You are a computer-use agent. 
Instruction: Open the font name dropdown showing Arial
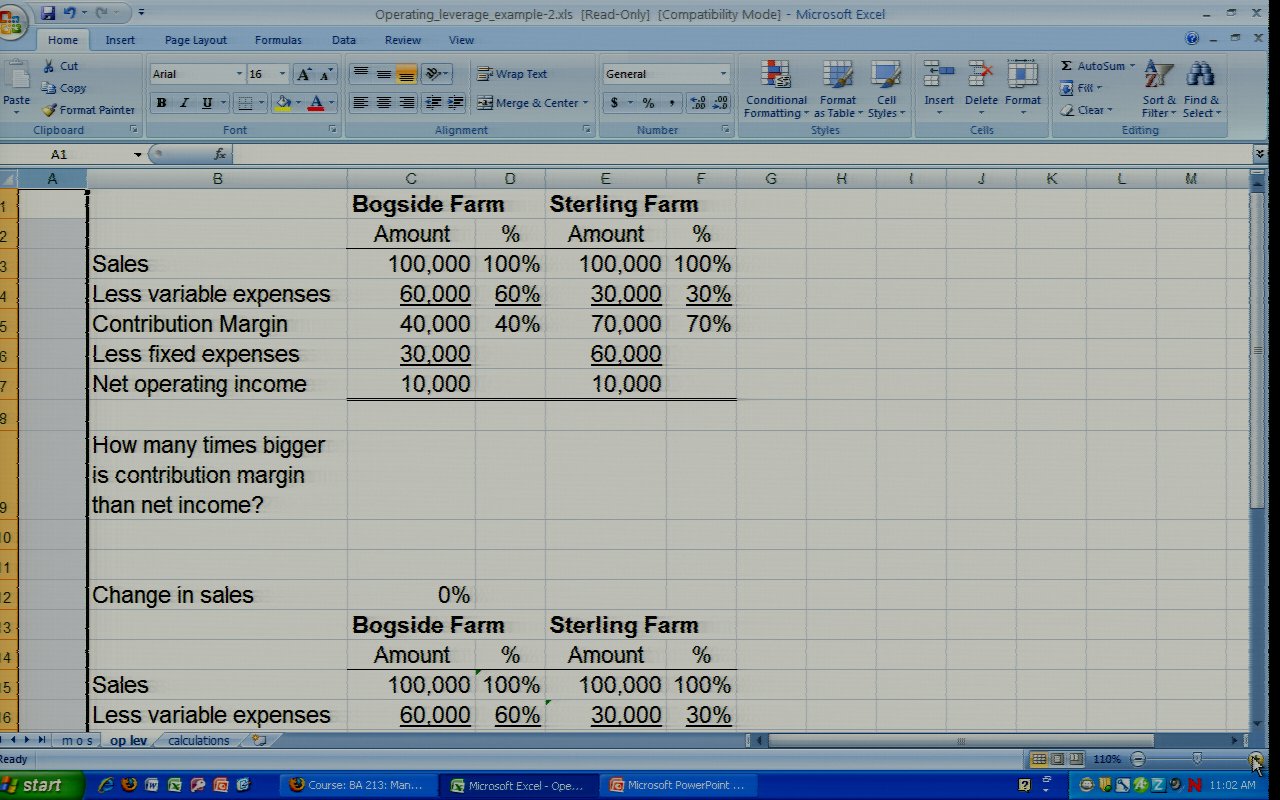[239, 74]
